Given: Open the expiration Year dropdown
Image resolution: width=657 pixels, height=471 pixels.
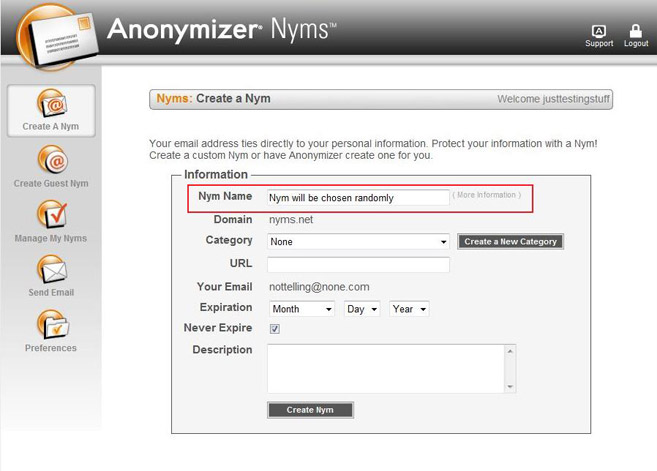Looking at the screenshot, I should click(x=409, y=309).
